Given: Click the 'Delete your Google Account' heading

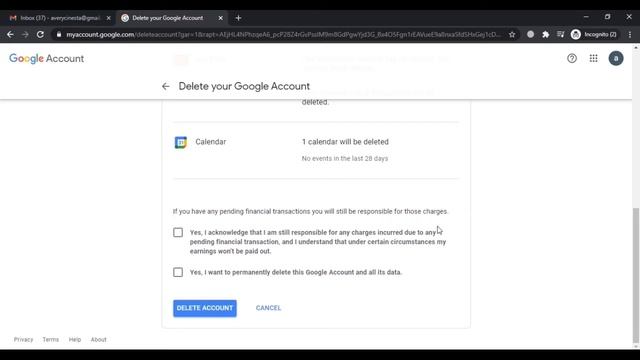Looking at the screenshot, I should pyautogui.click(x=244, y=87).
